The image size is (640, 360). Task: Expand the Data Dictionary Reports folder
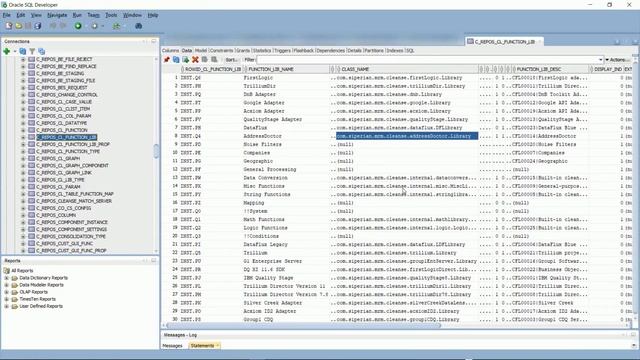(7, 278)
